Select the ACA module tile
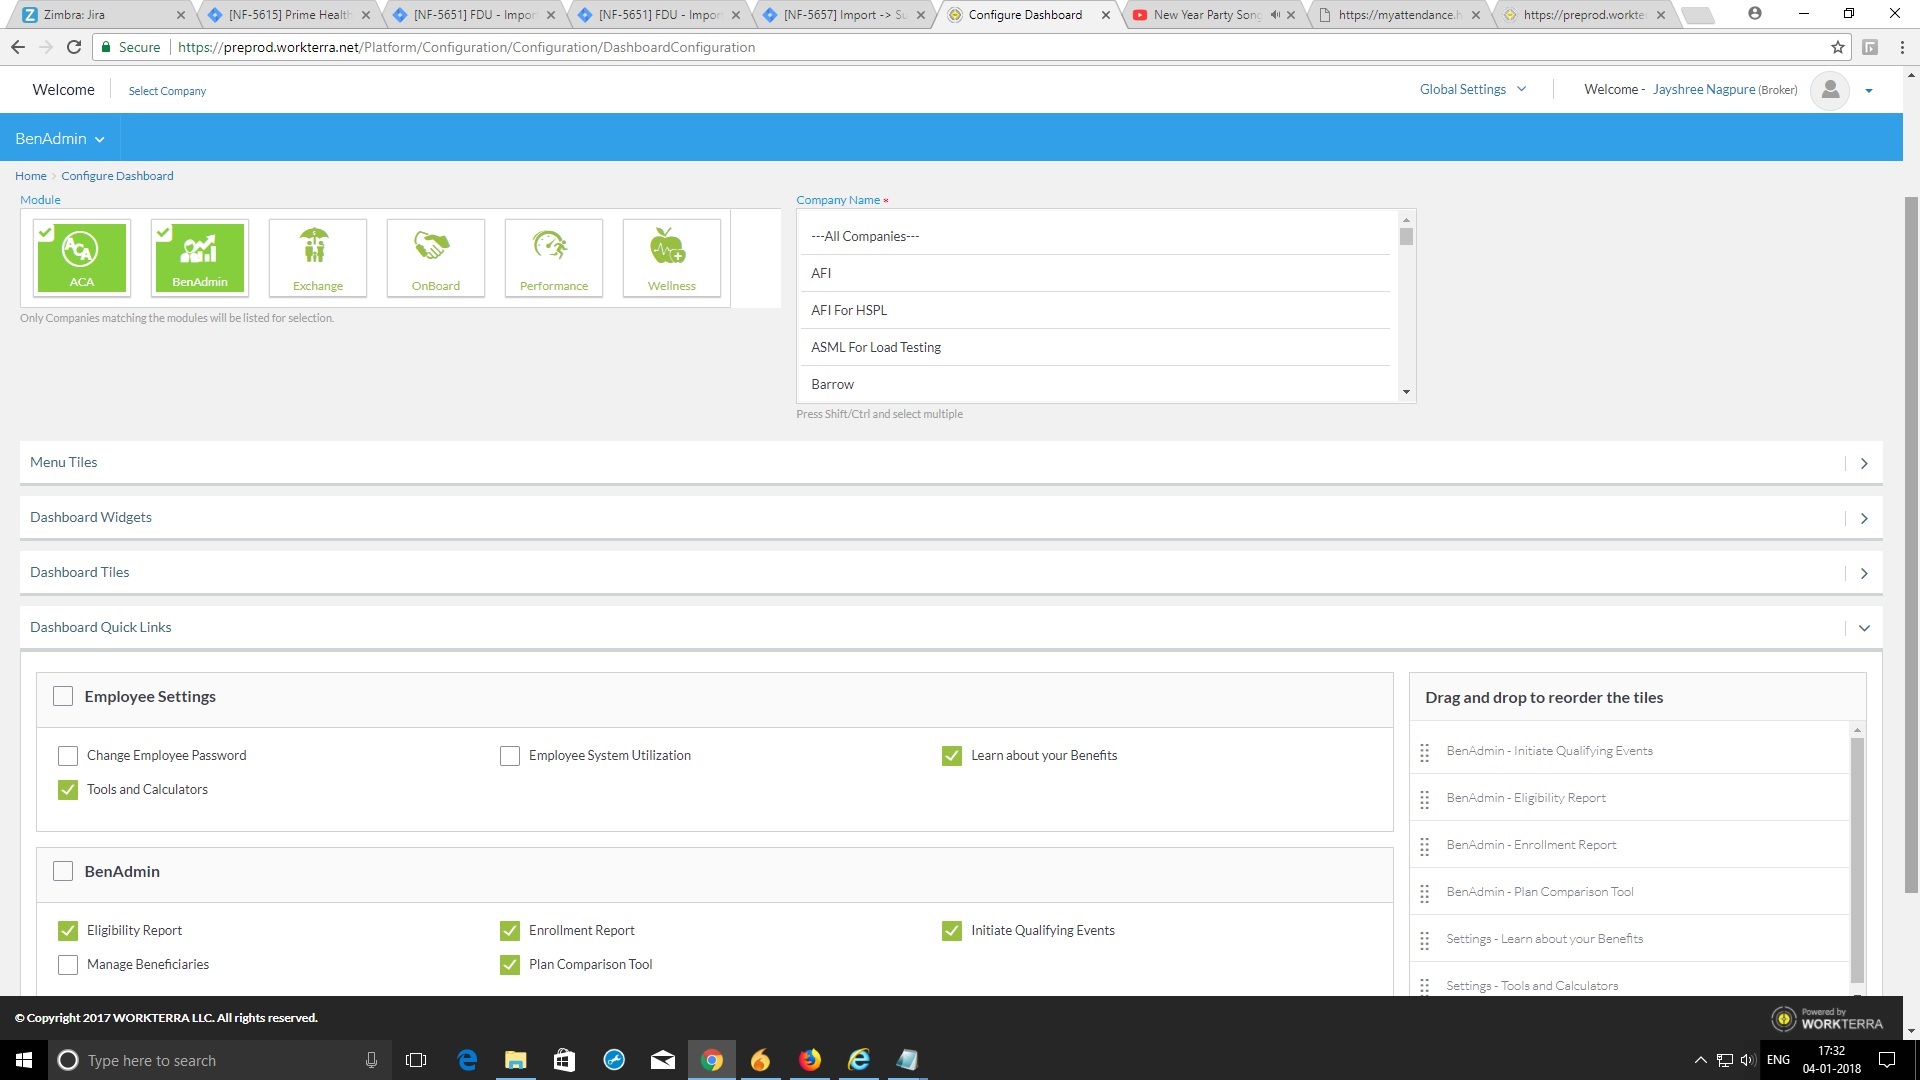 pos(82,258)
